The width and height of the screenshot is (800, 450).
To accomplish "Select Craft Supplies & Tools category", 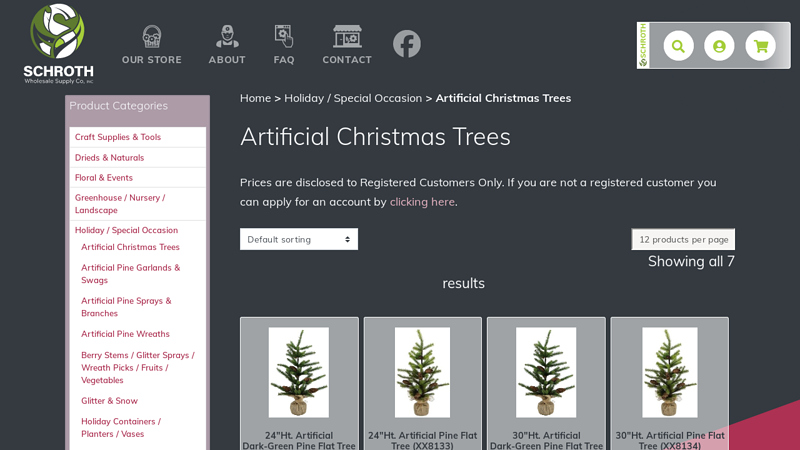I will 118,137.
